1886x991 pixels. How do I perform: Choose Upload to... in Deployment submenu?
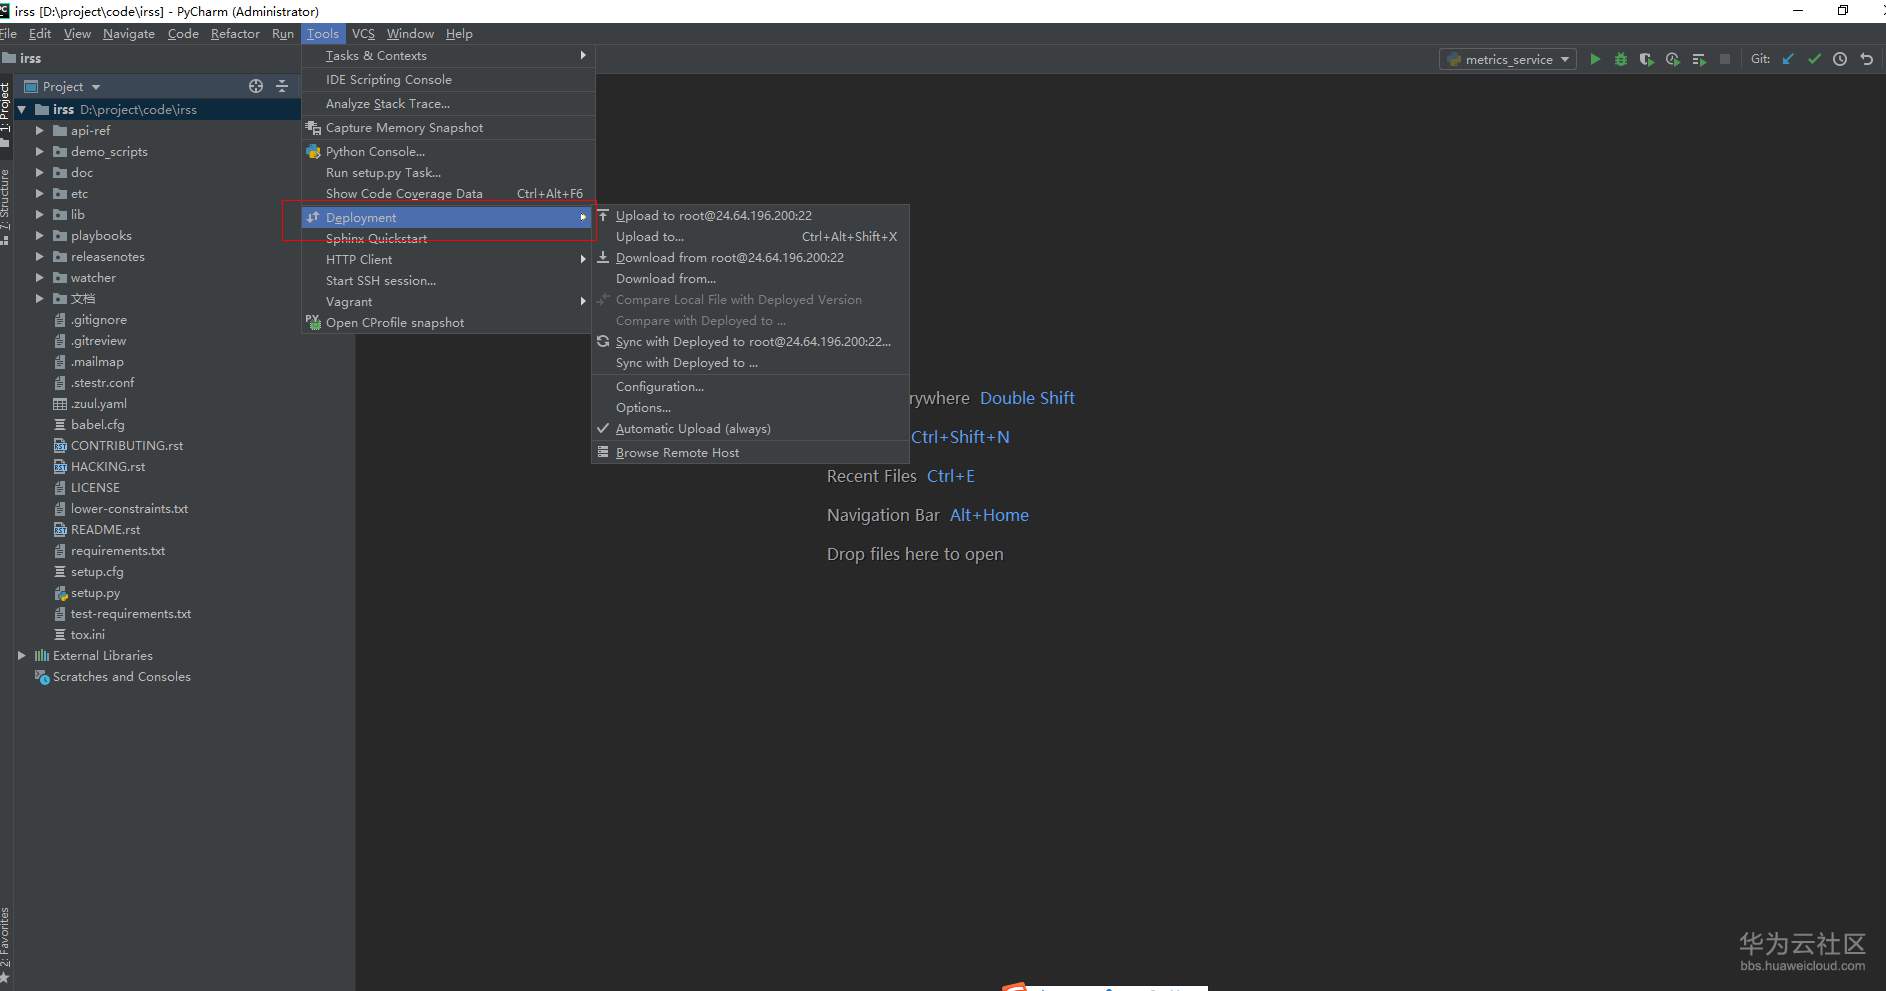(x=750, y=237)
